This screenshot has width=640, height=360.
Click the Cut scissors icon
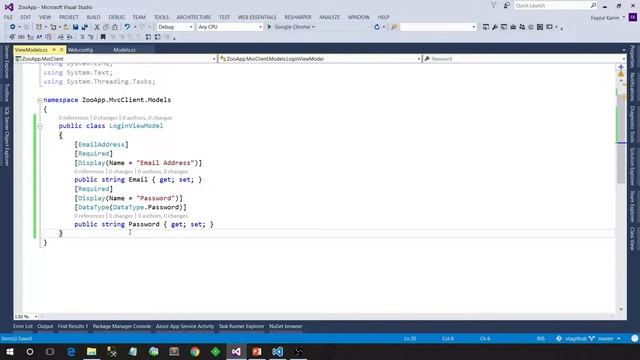coord(97,27)
